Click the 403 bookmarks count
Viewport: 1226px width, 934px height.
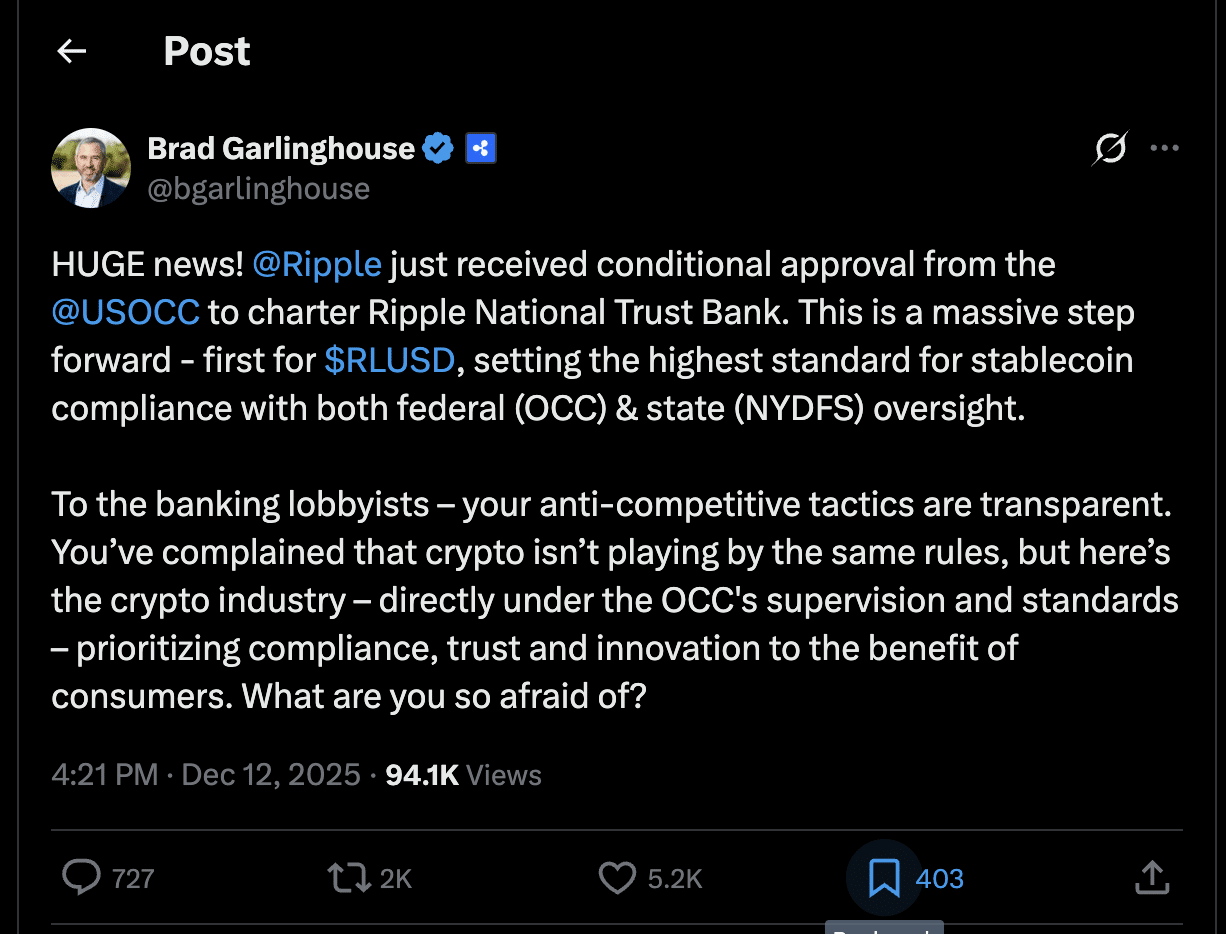click(x=939, y=879)
